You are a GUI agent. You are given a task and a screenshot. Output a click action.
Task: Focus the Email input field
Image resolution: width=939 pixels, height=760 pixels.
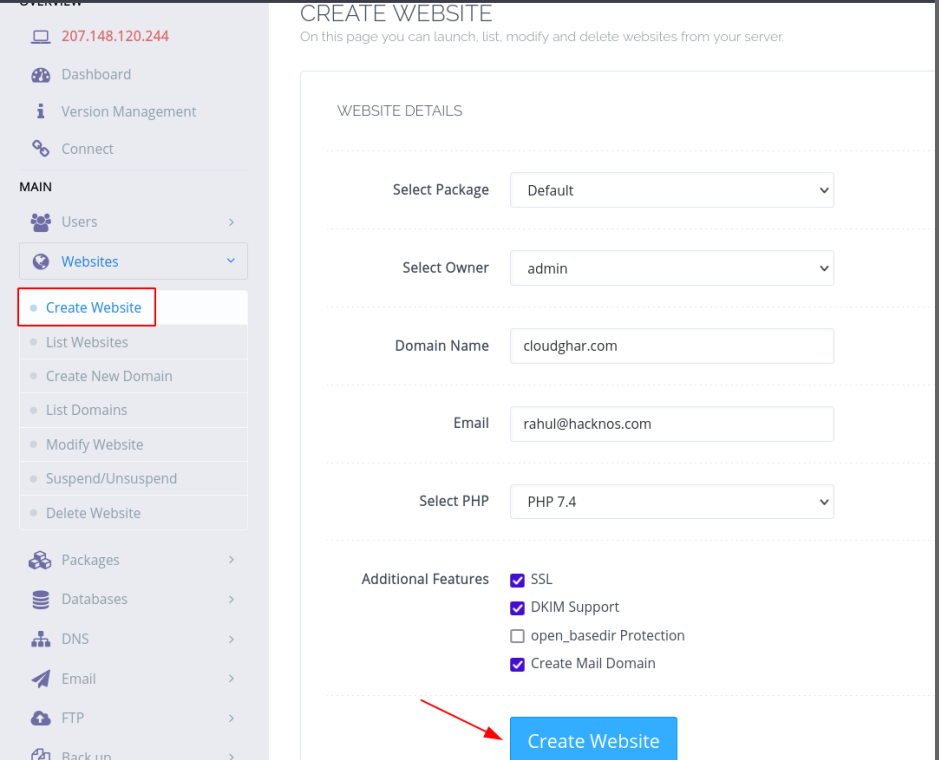[672, 424]
